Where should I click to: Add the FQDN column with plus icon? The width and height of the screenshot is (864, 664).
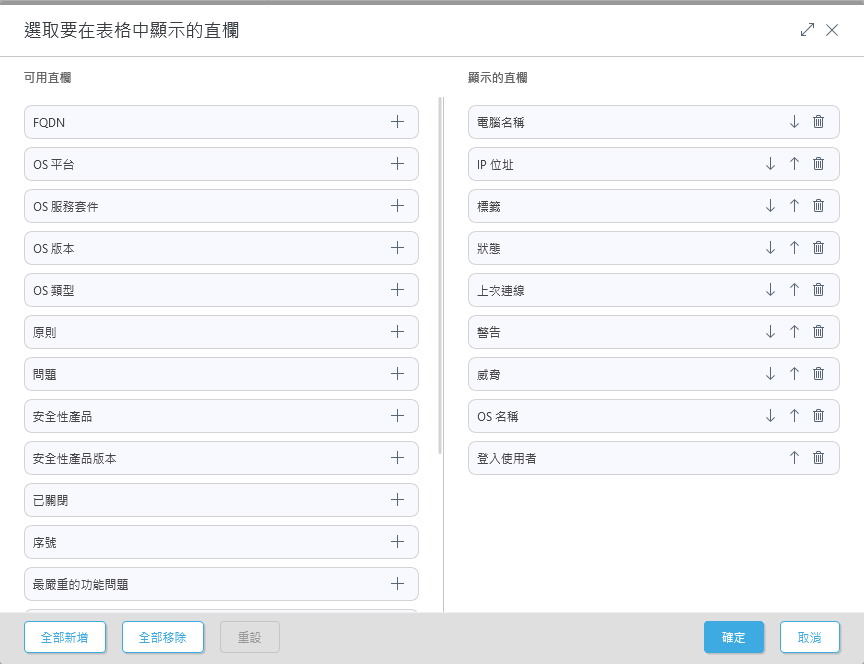(397, 122)
